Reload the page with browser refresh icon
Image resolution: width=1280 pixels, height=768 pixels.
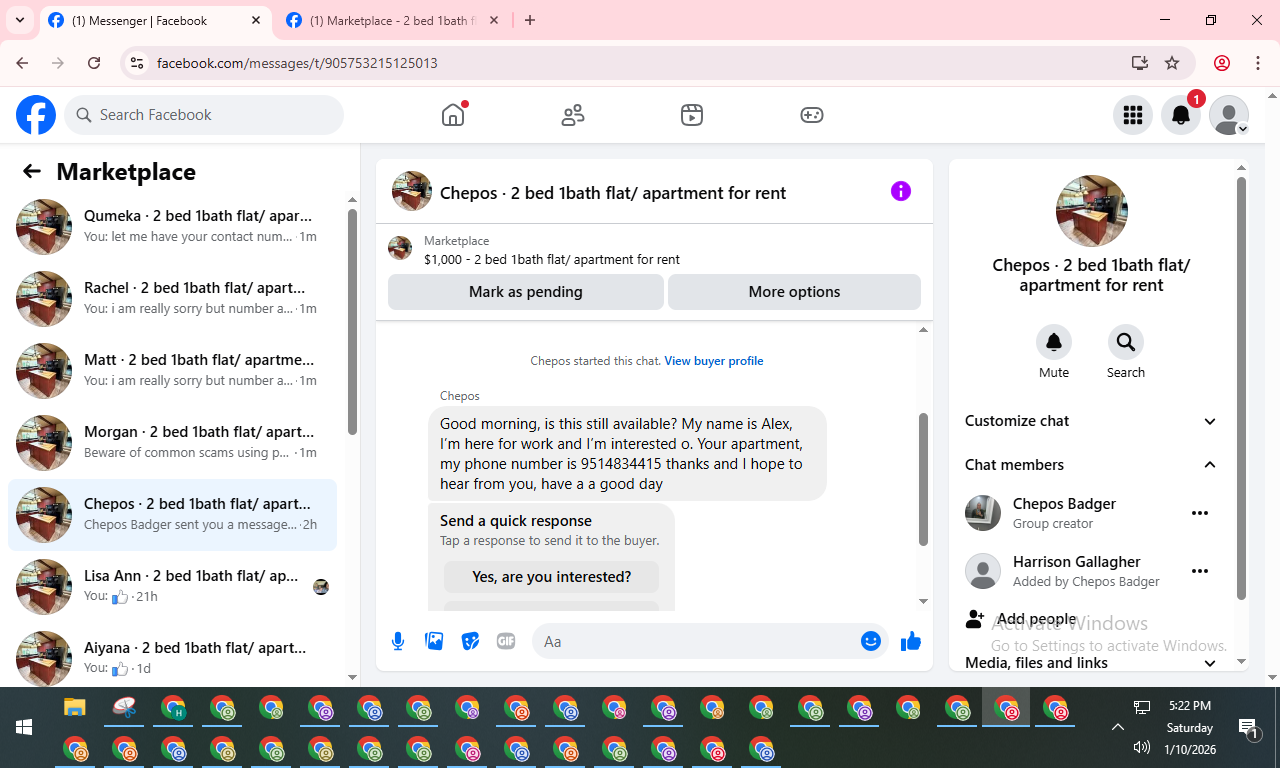tap(94, 63)
